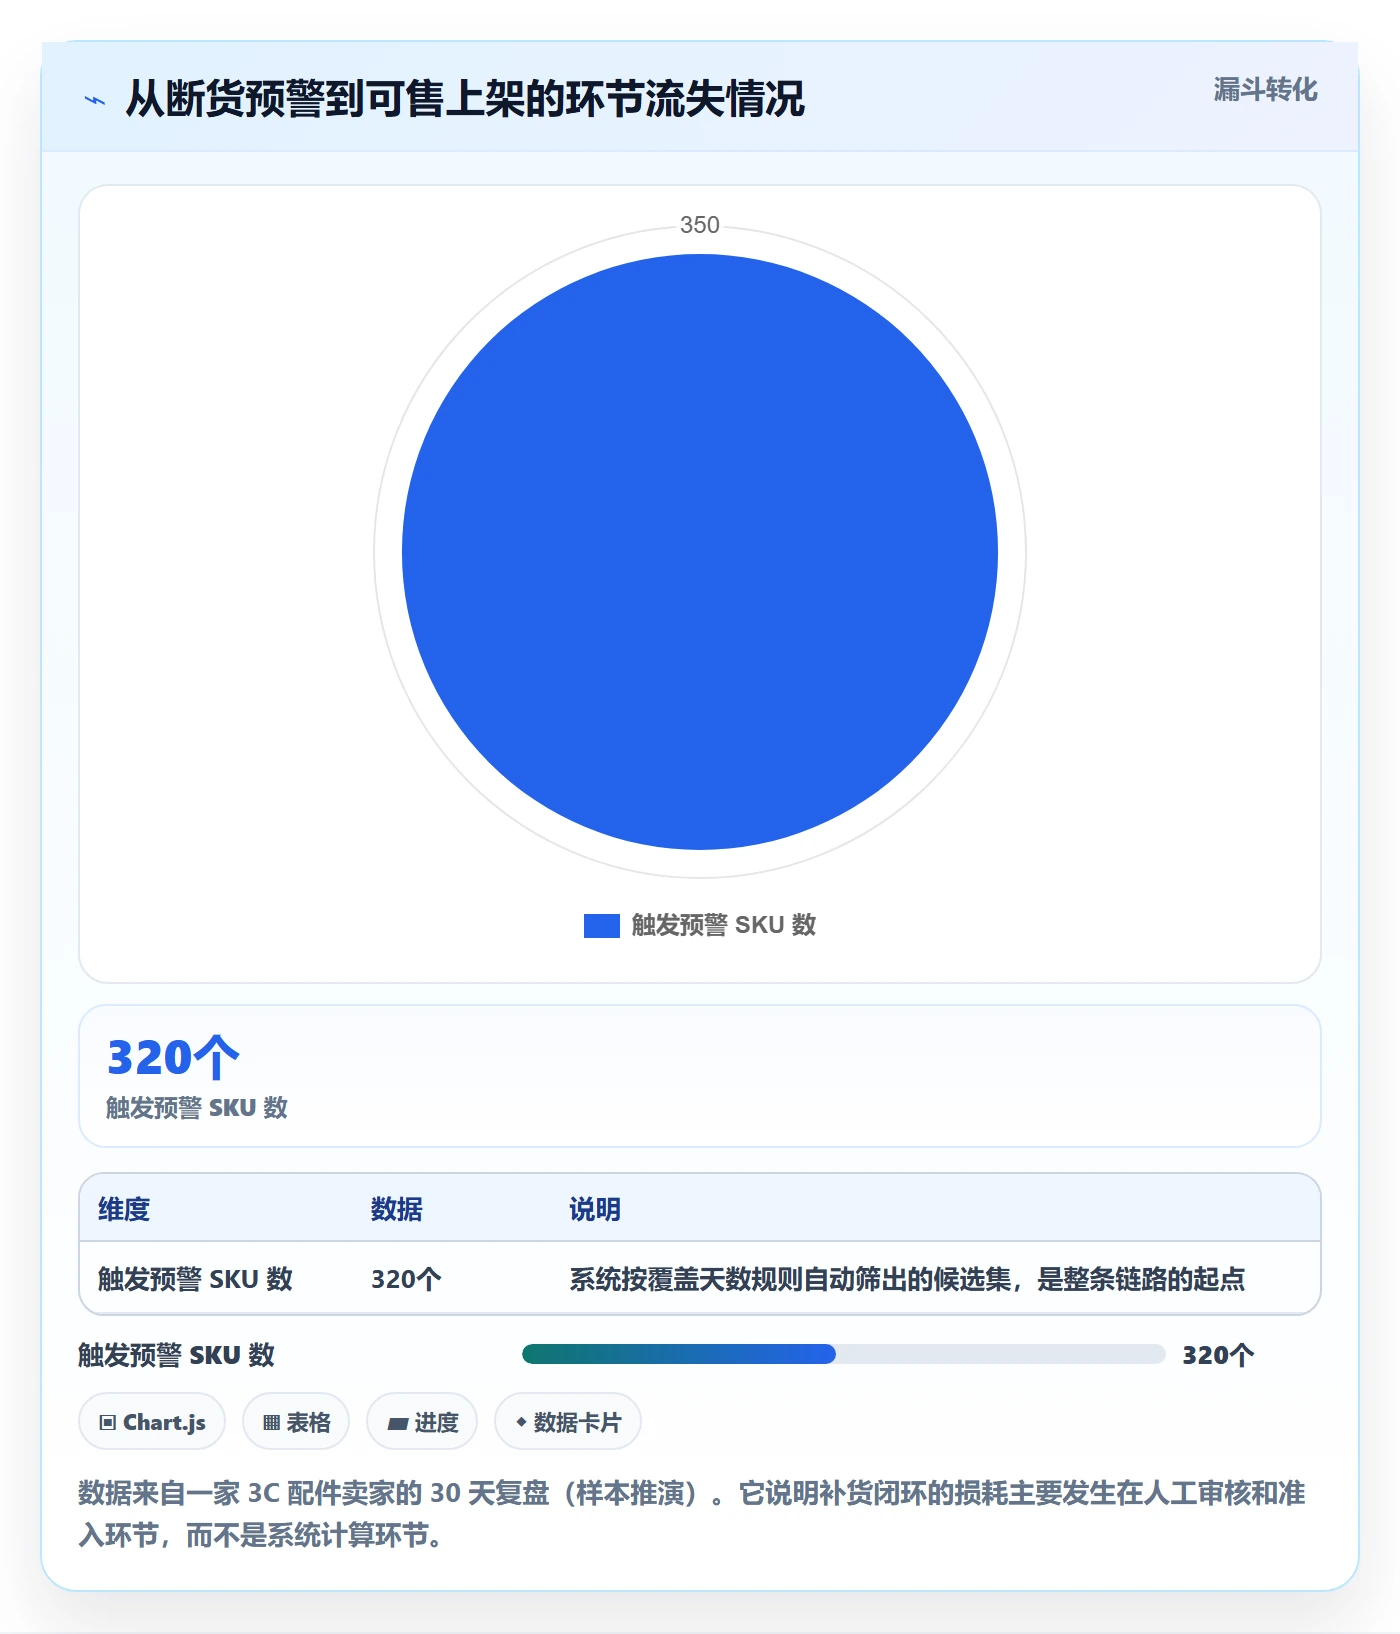
Task: Click the 维度 column header
Action: pos(124,1209)
